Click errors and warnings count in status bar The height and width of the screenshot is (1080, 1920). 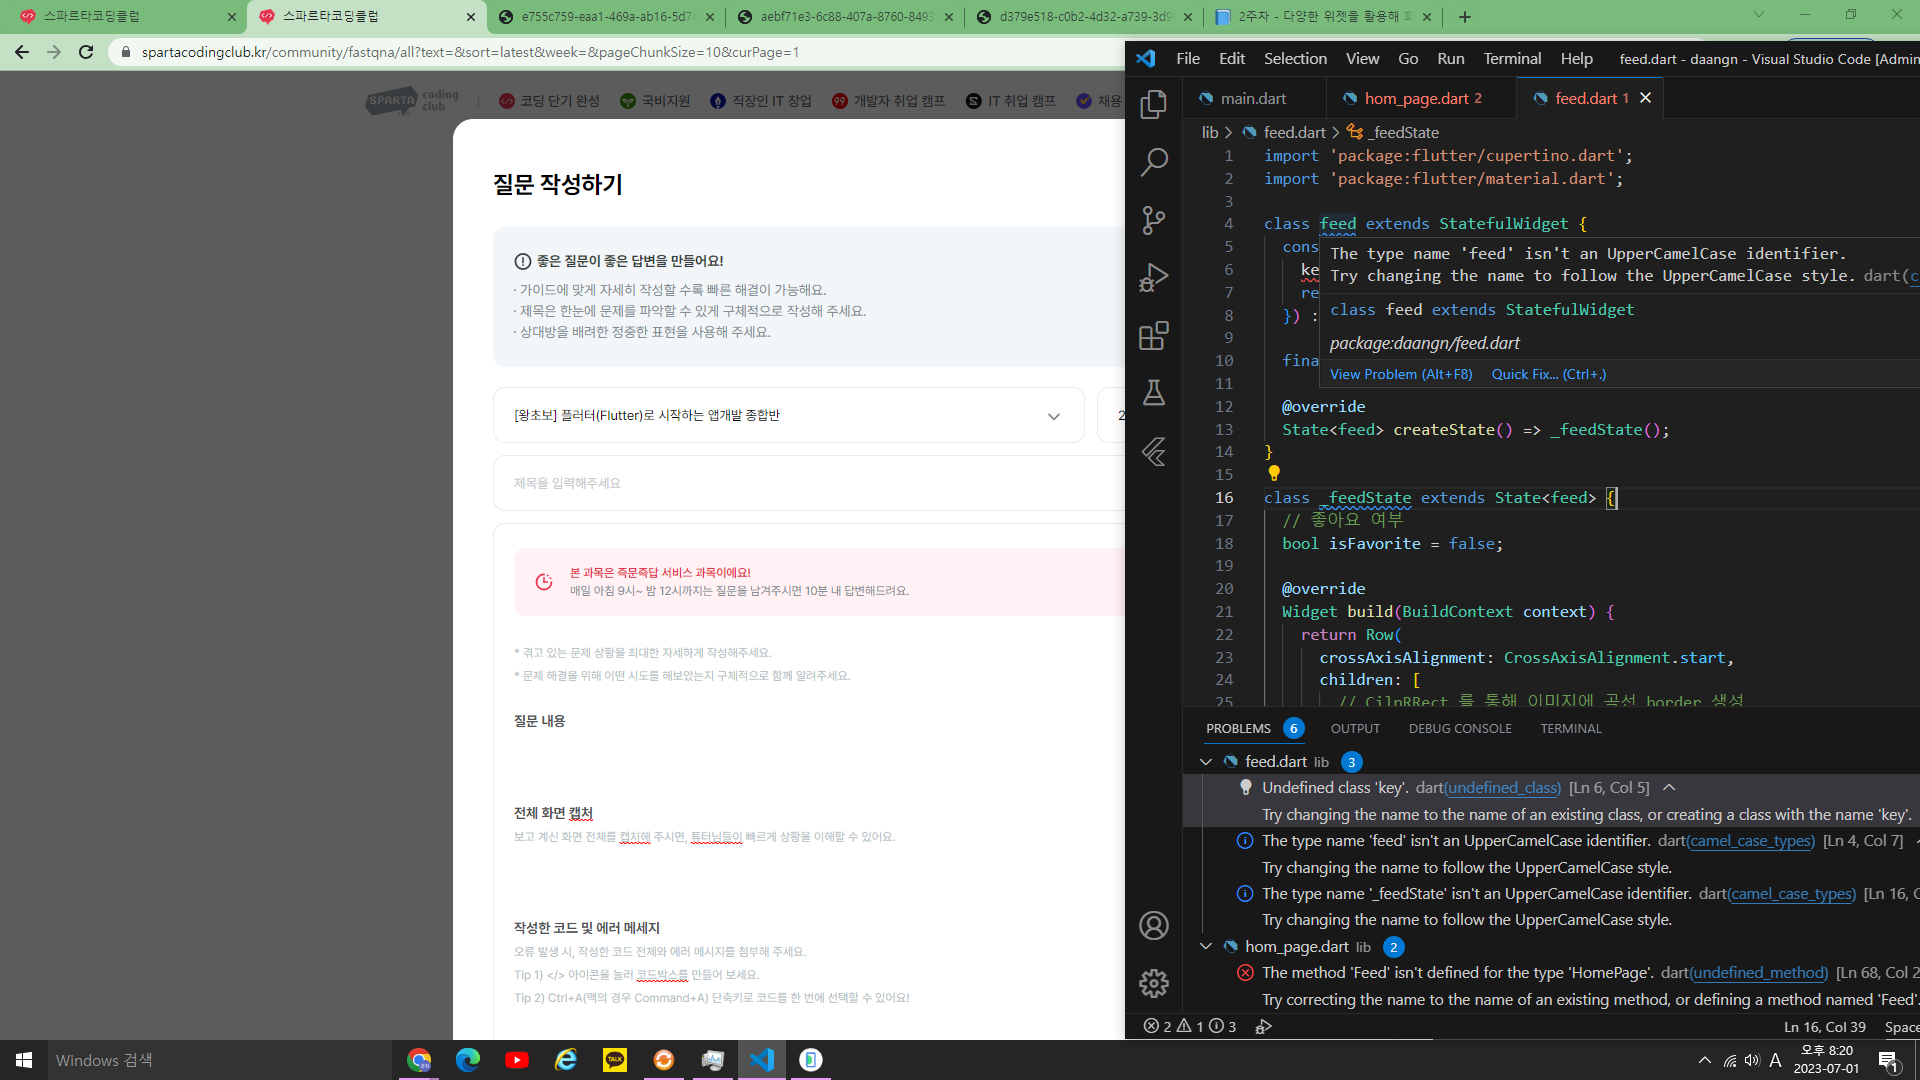click(1190, 1026)
